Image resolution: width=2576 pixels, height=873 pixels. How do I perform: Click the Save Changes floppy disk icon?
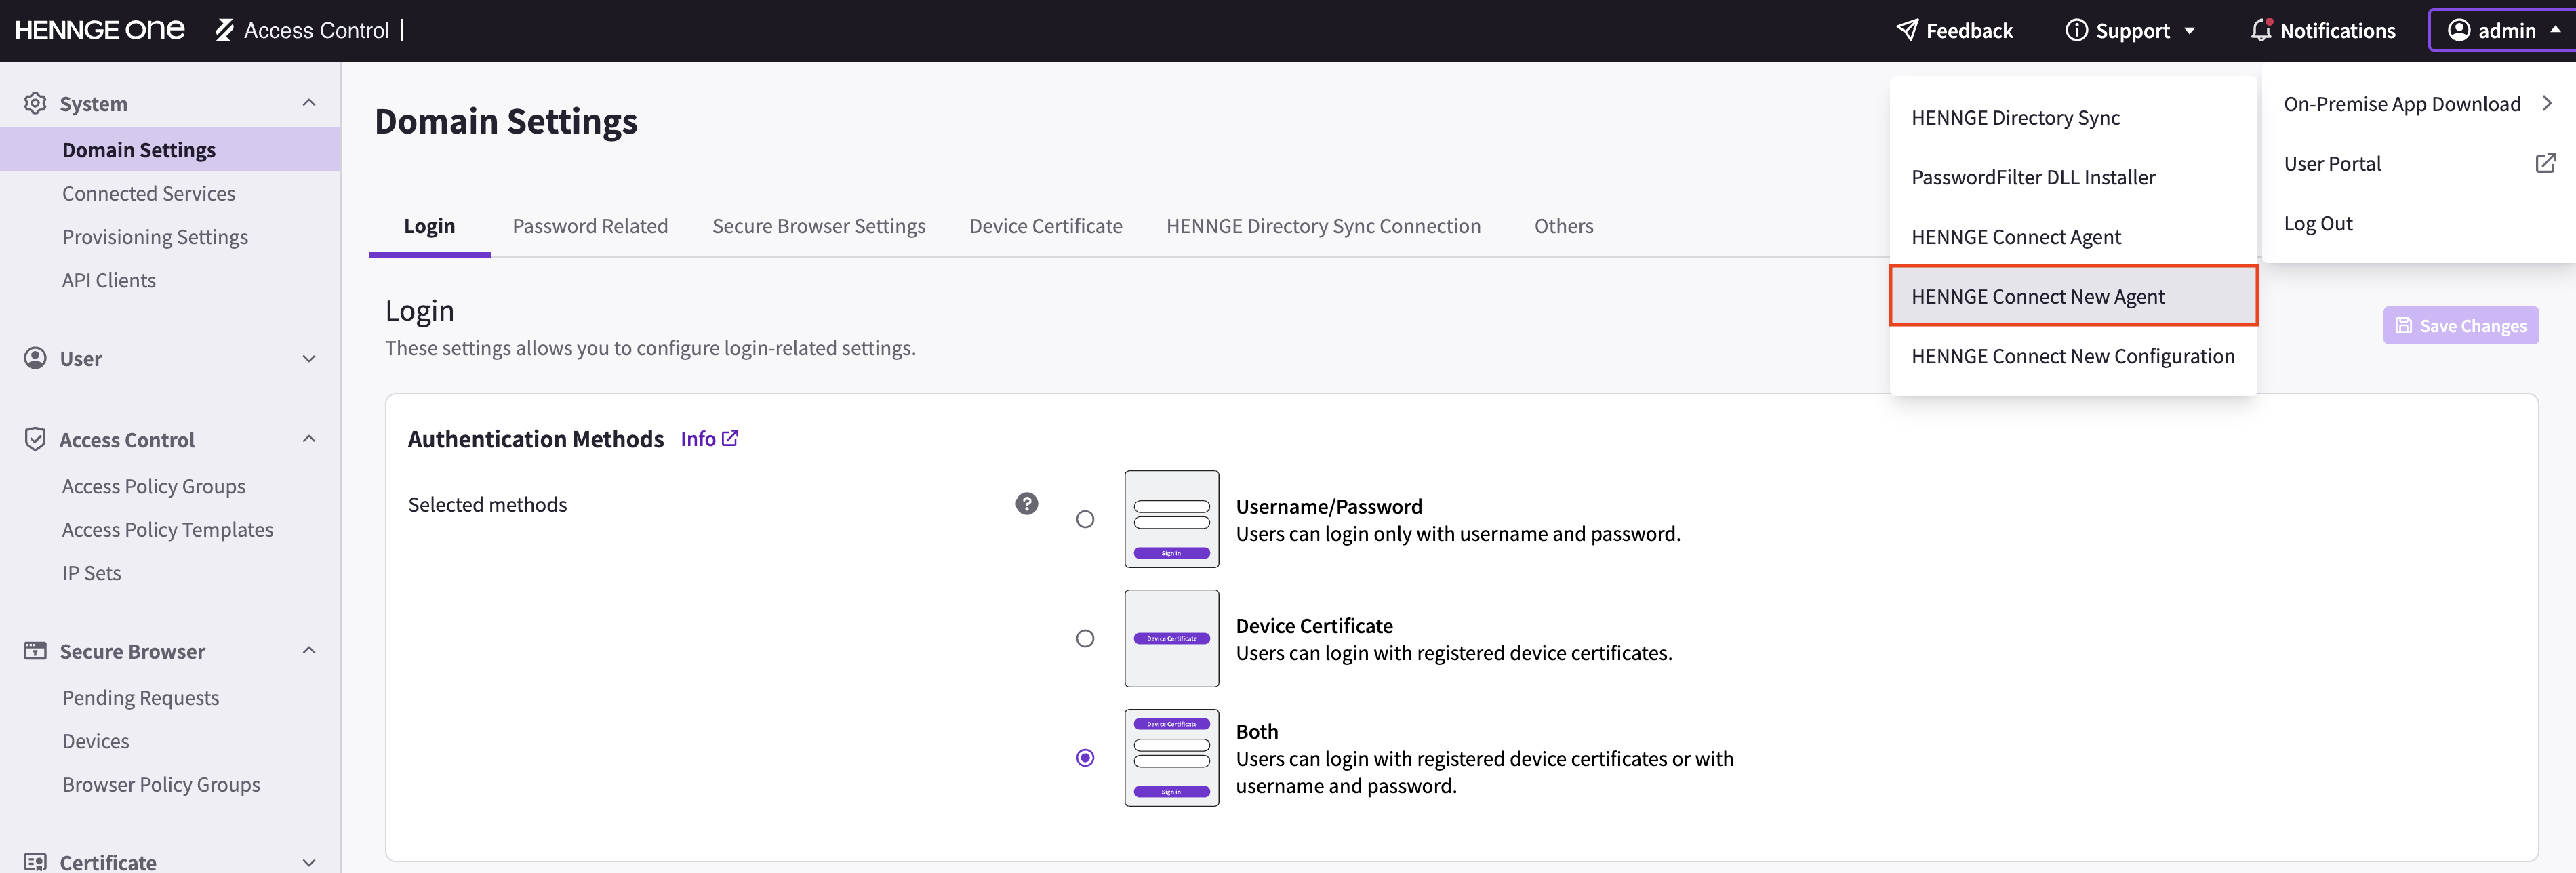tap(2404, 326)
